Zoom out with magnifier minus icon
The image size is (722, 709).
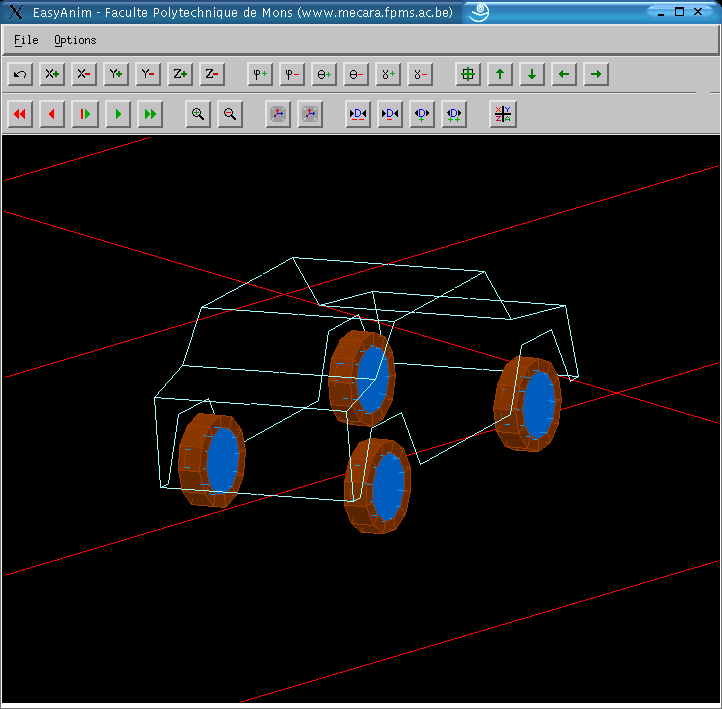click(x=230, y=114)
